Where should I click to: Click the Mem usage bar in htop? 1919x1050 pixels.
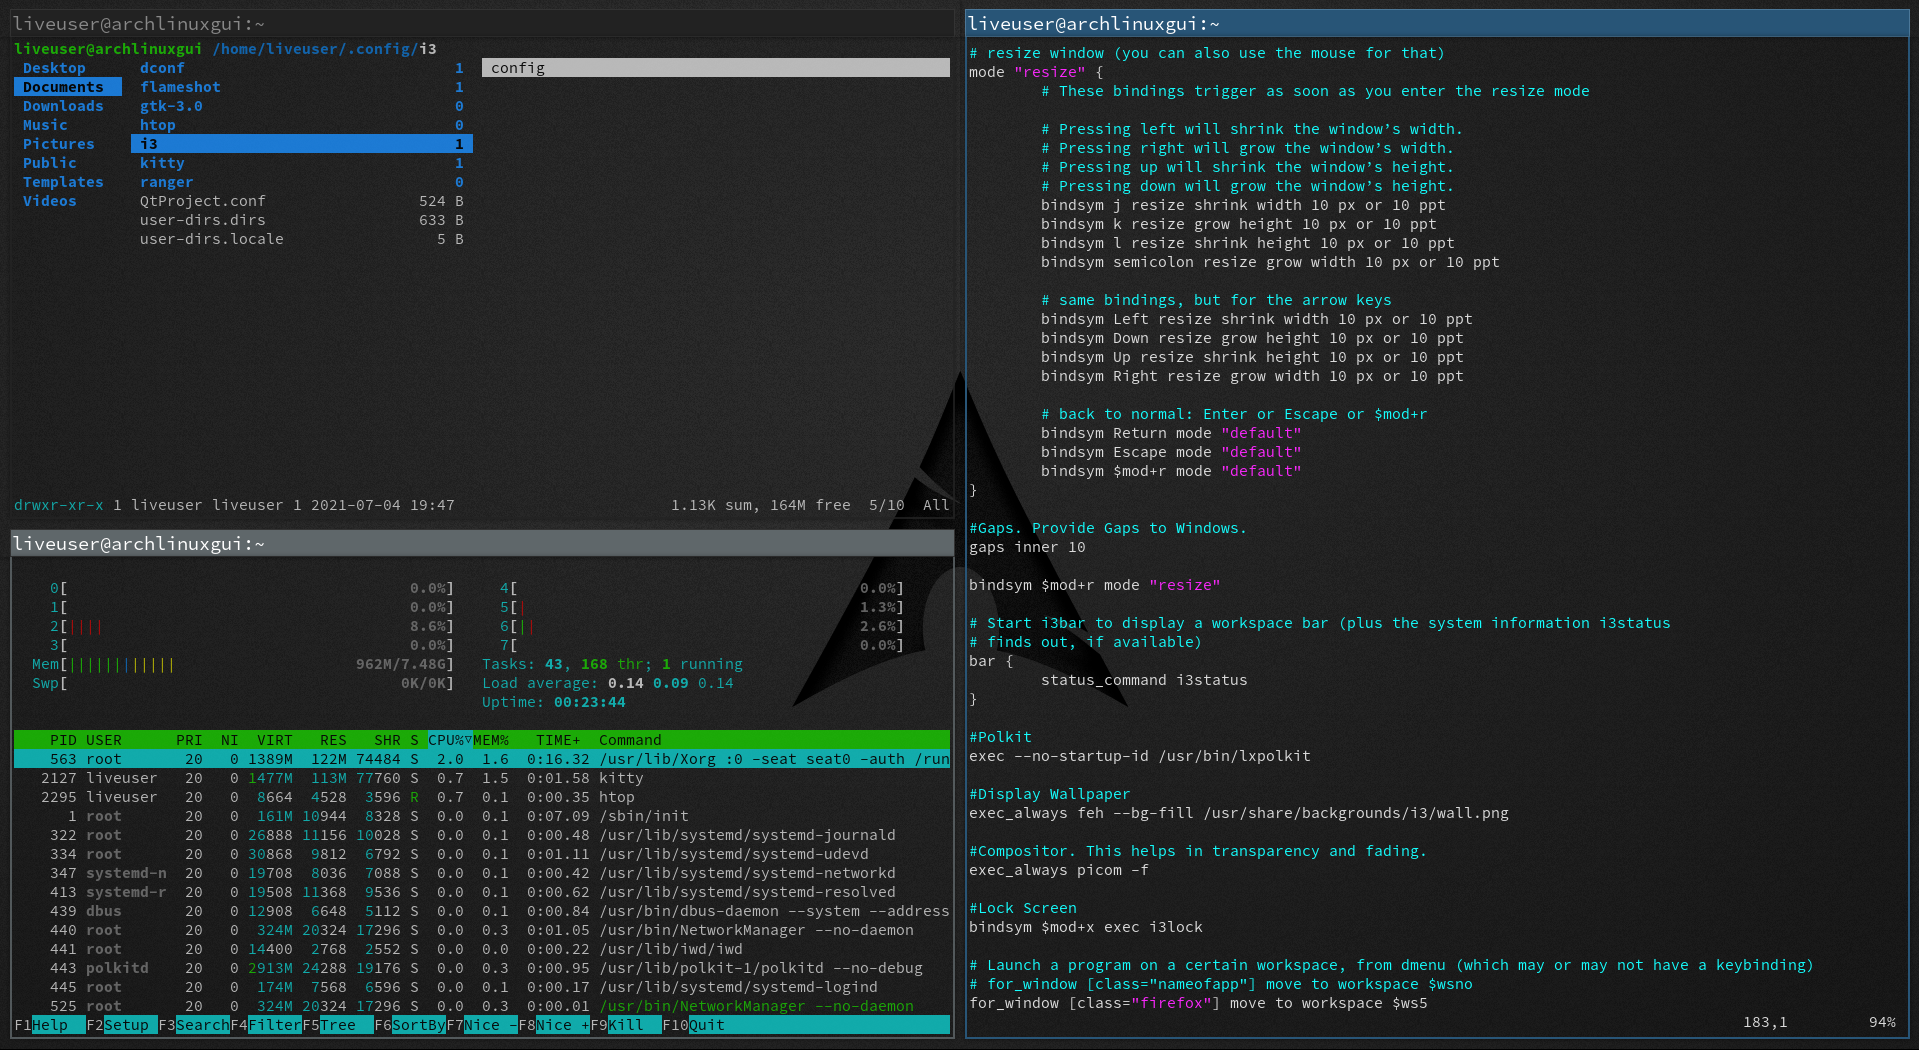[x=243, y=664]
